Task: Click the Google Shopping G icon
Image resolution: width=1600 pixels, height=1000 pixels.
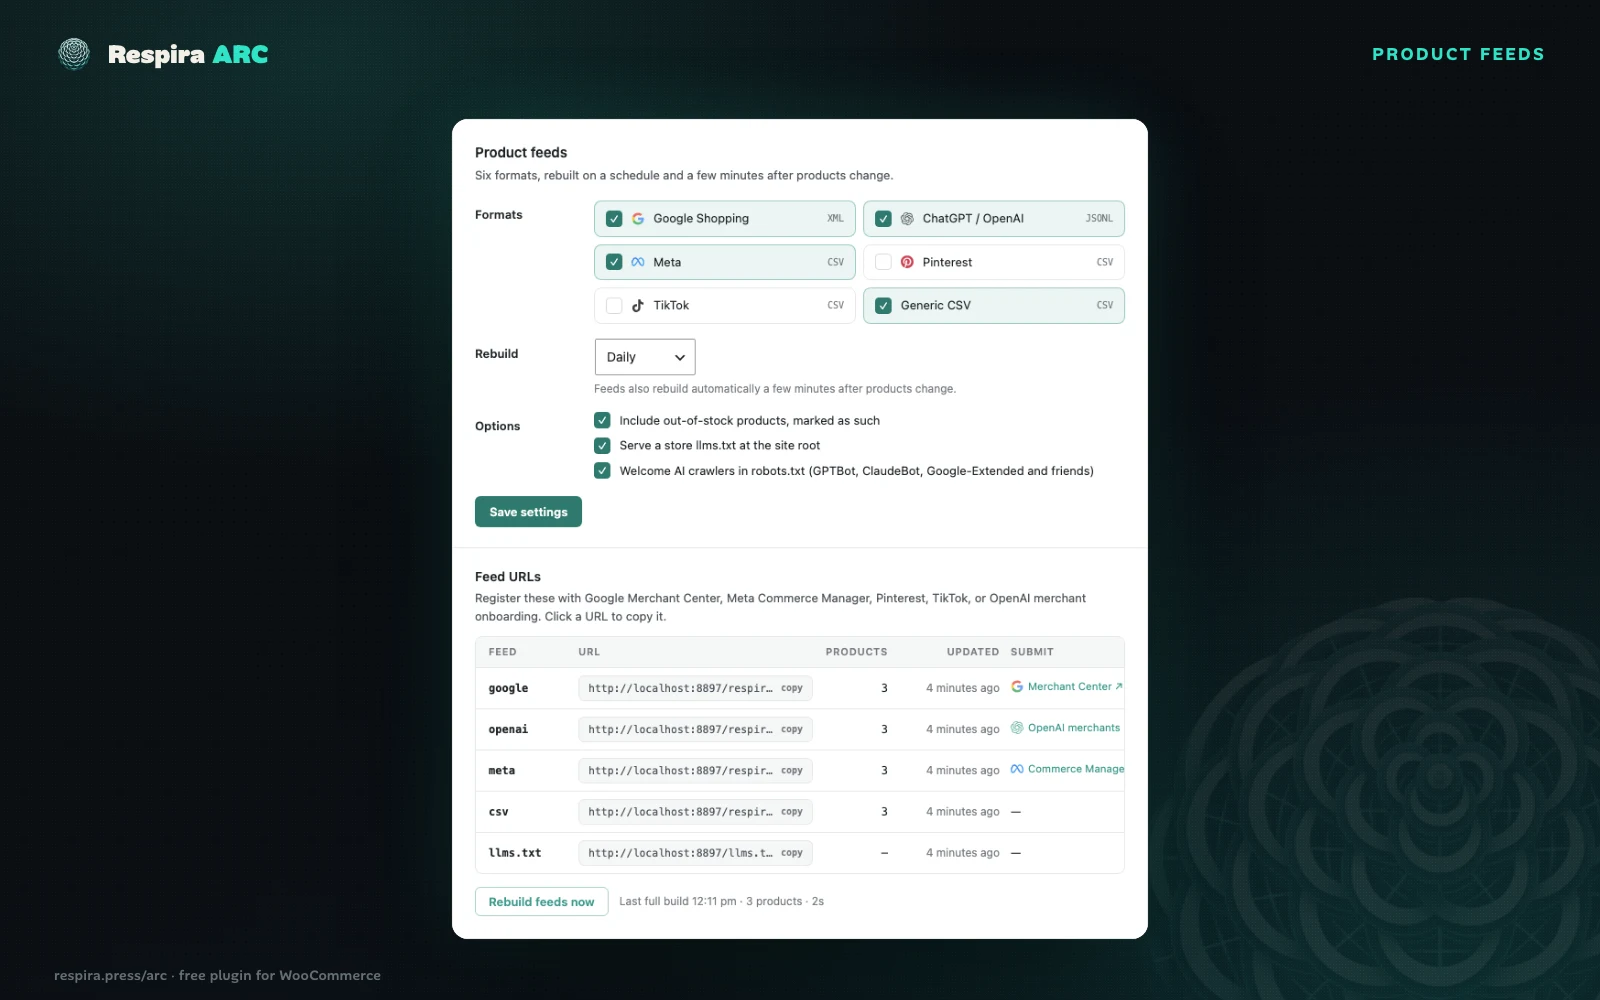Action: point(638,219)
